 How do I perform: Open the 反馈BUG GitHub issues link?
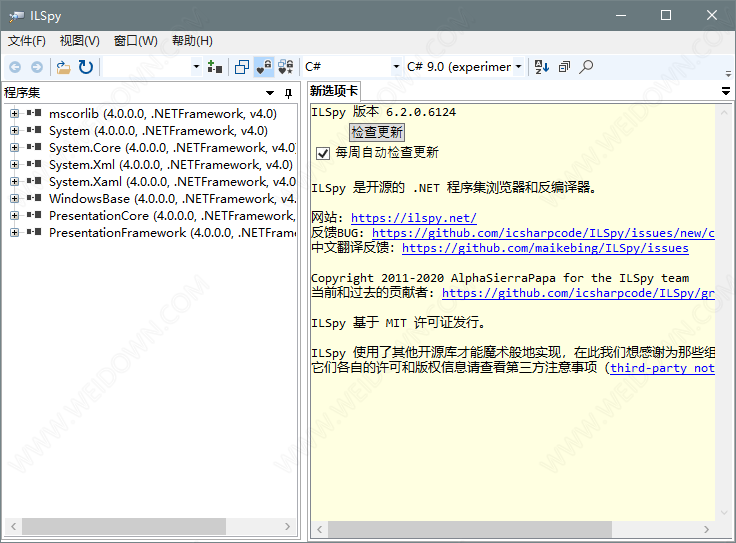click(543, 233)
